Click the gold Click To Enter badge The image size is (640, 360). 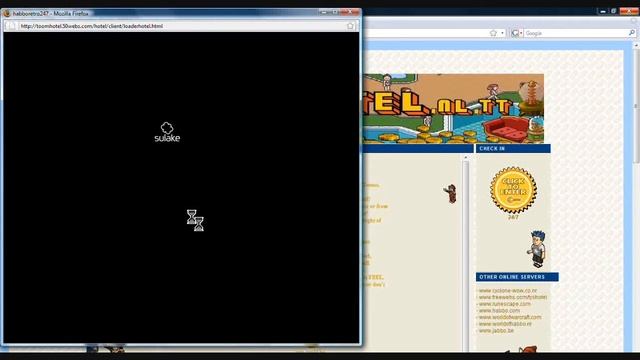(513, 190)
